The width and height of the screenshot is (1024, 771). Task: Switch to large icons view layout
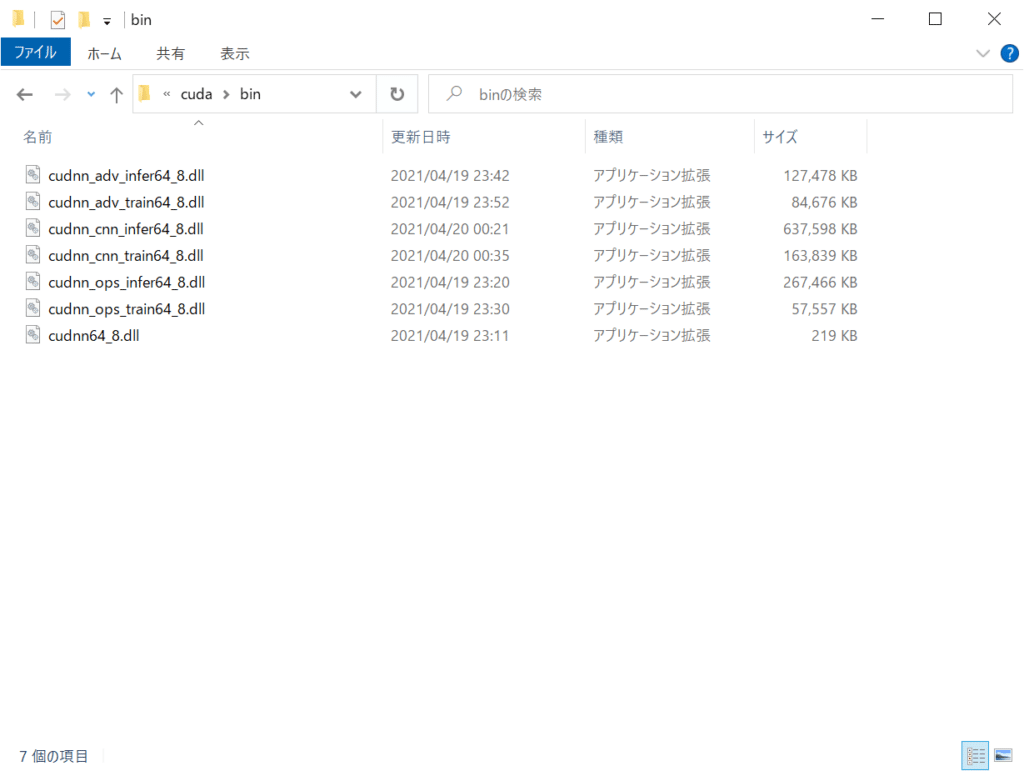click(1002, 755)
